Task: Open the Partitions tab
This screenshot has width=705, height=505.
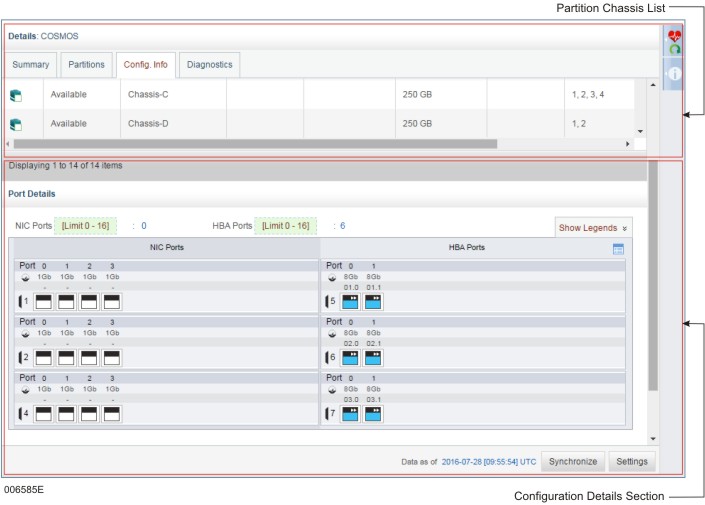Action: pos(86,65)
